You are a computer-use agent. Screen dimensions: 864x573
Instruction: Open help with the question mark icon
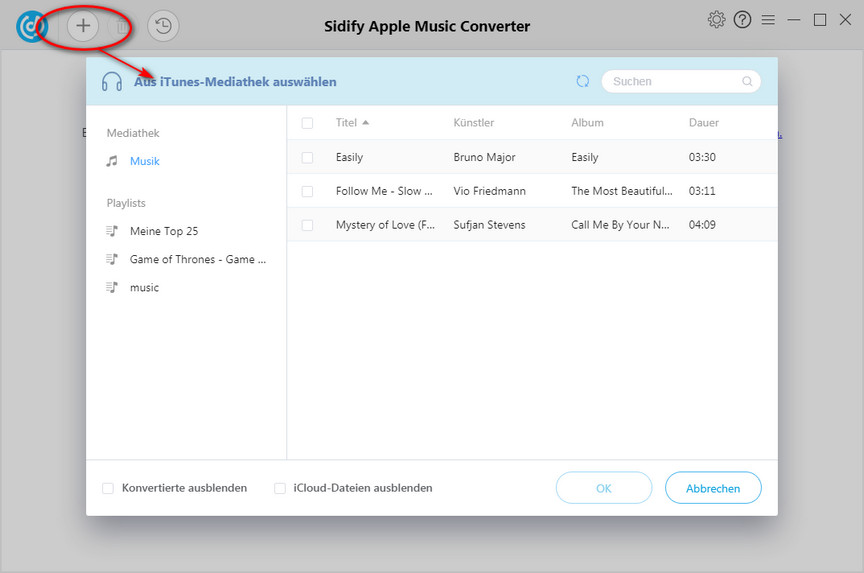(x=742, y=20)
